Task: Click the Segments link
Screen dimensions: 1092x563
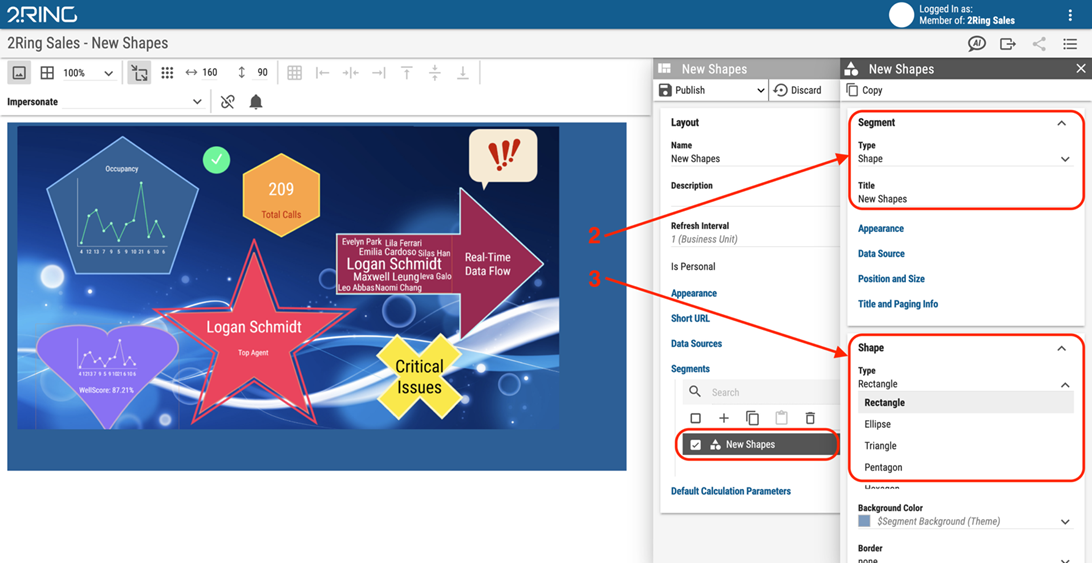Action: click(690, 369)
